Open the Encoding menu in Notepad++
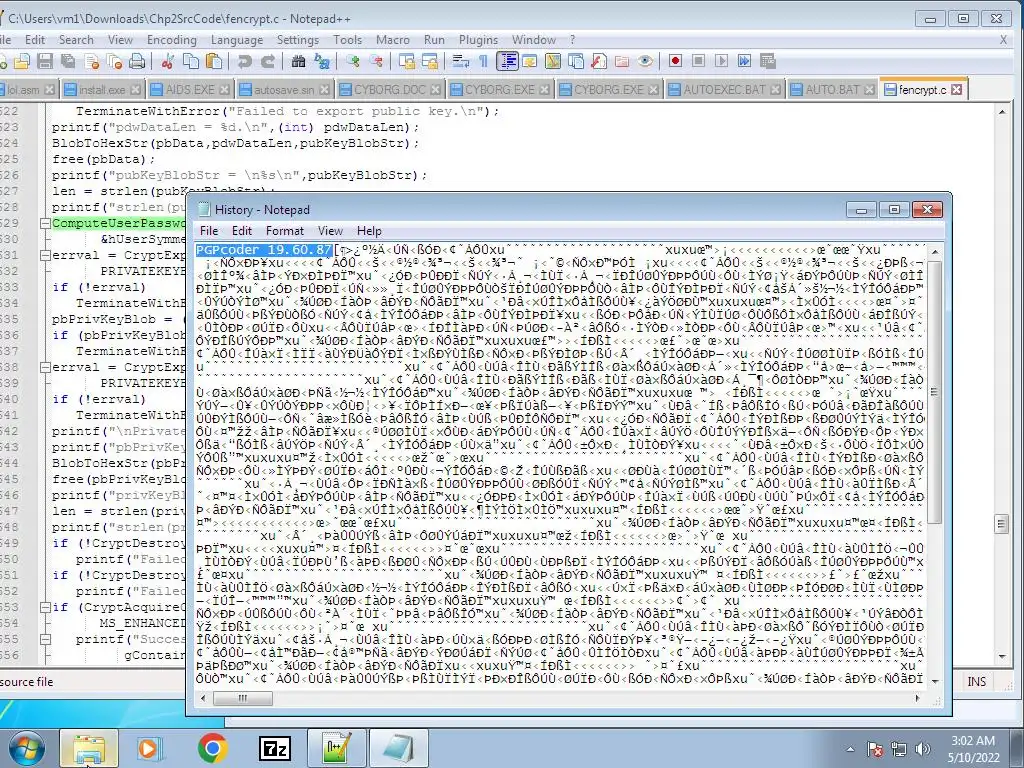Viewport: 1024px width, 768px height. [x=172, y=40]
